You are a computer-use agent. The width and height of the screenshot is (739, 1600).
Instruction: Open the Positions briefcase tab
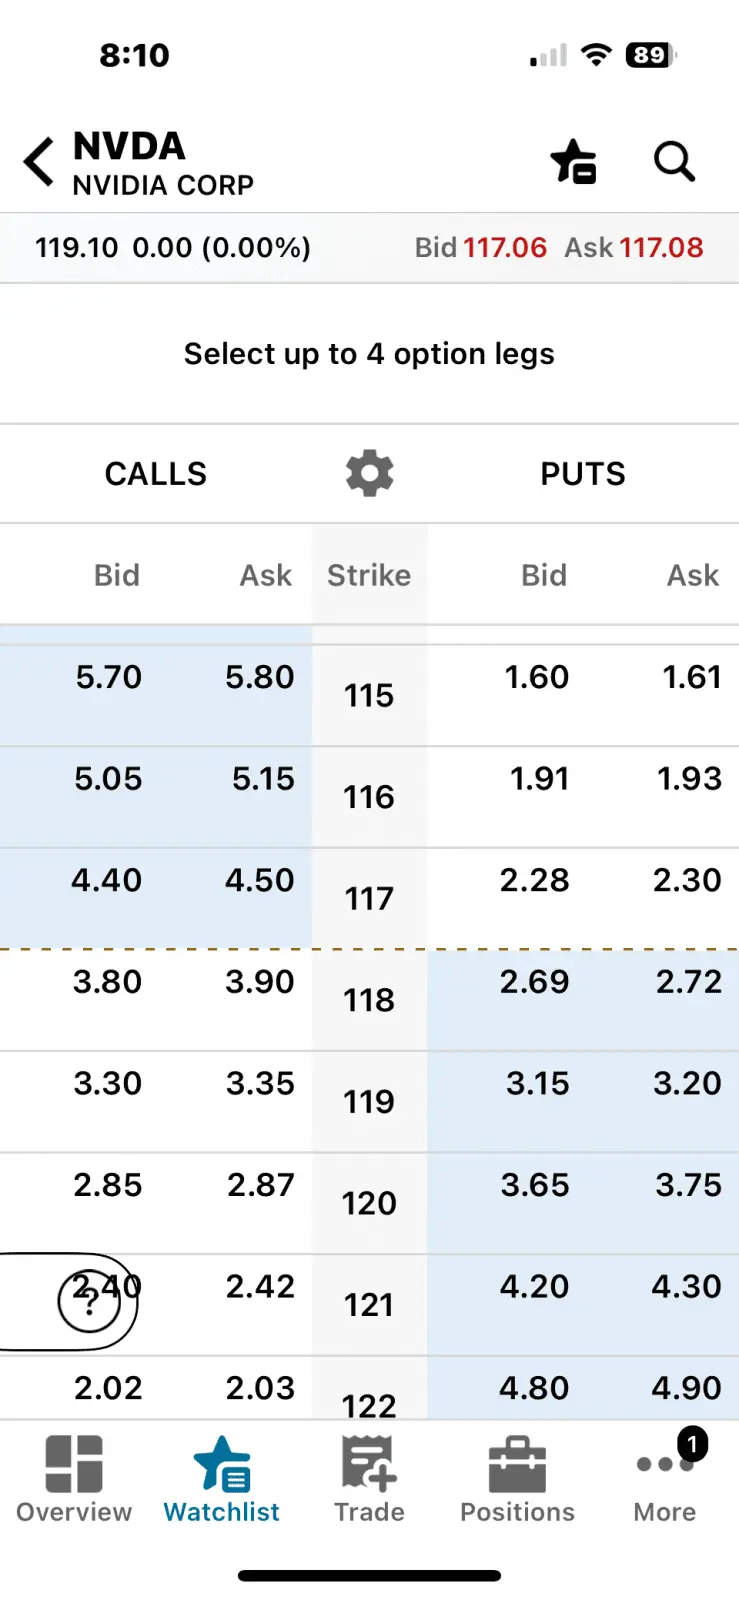click(x=517, y=1478)
